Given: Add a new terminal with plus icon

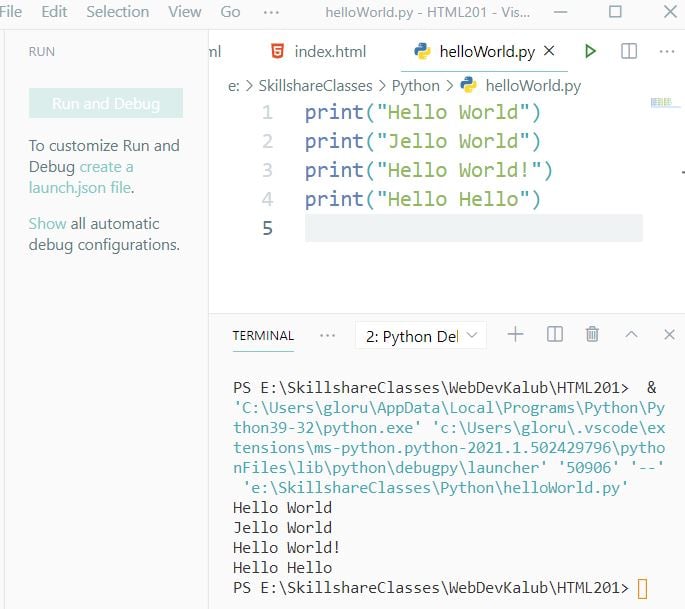Looking at the screenshot, I should [515, 335].
